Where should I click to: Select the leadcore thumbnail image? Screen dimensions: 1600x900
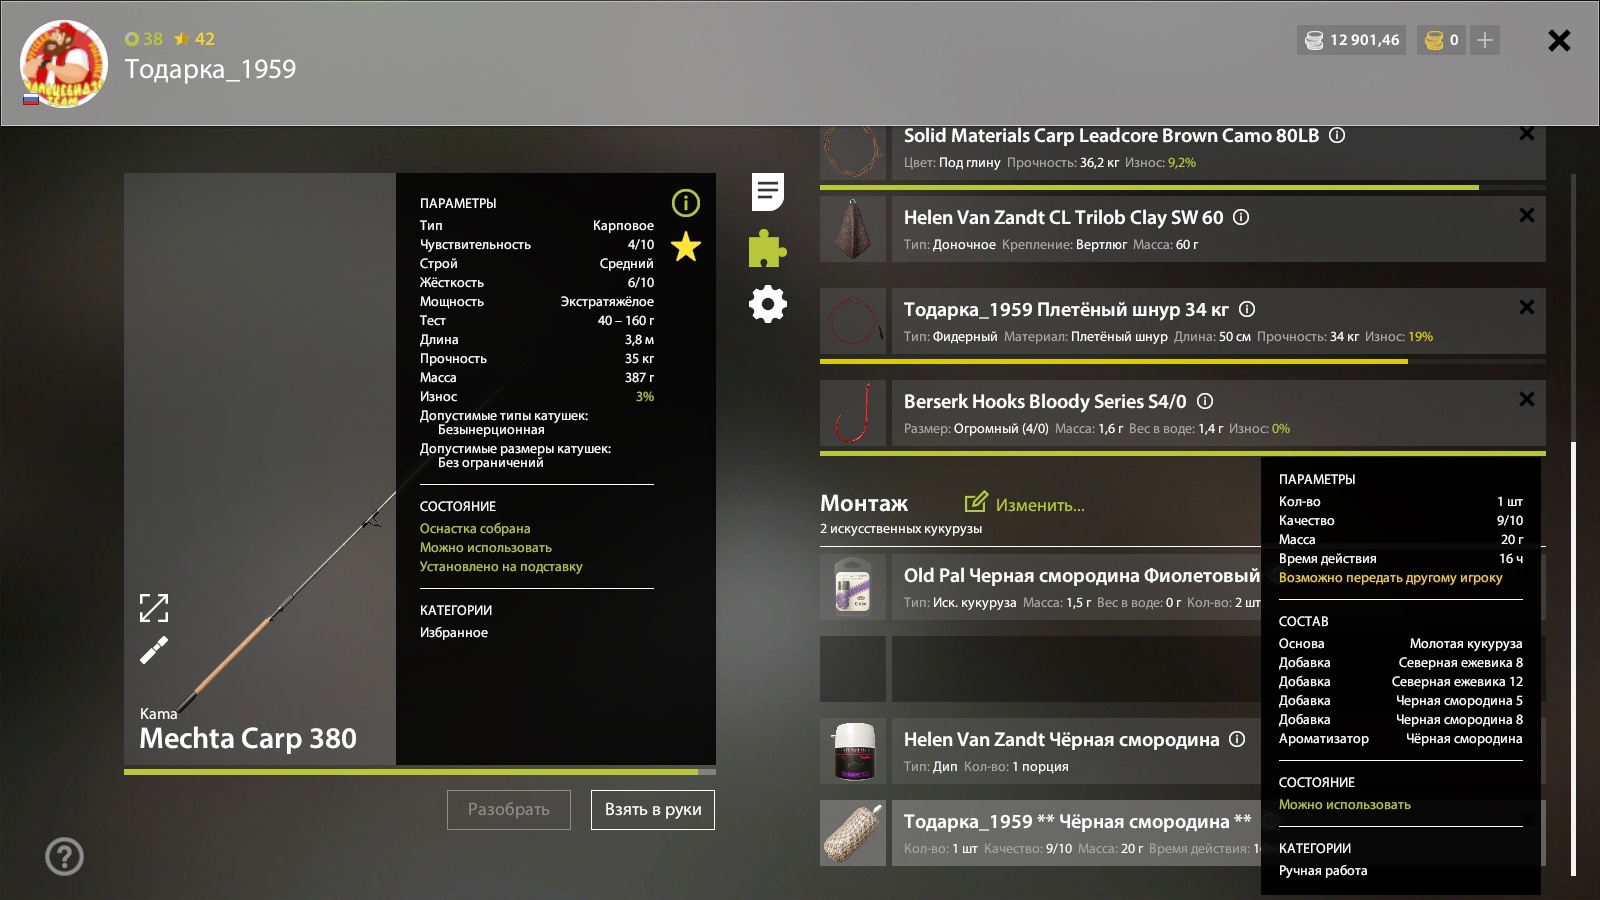pyautogui.click(x=853, y=153)
